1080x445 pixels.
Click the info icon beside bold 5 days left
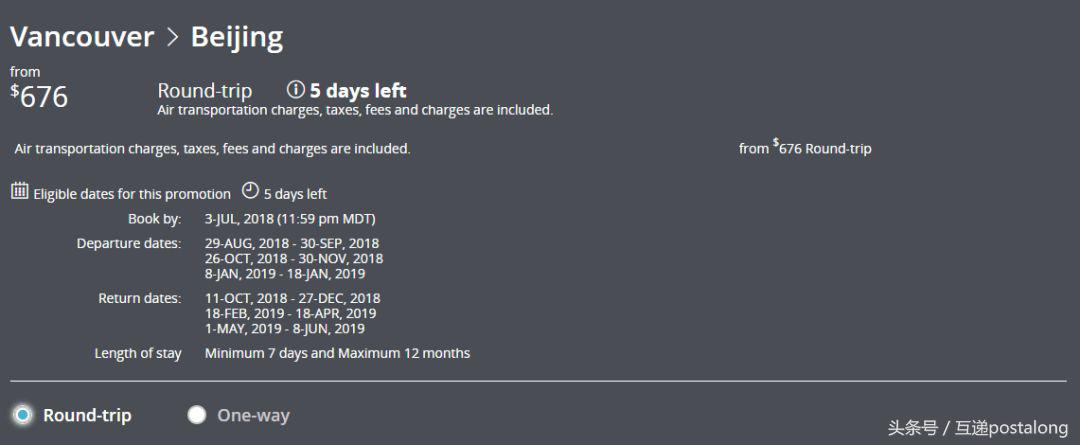tap(295, 90)
